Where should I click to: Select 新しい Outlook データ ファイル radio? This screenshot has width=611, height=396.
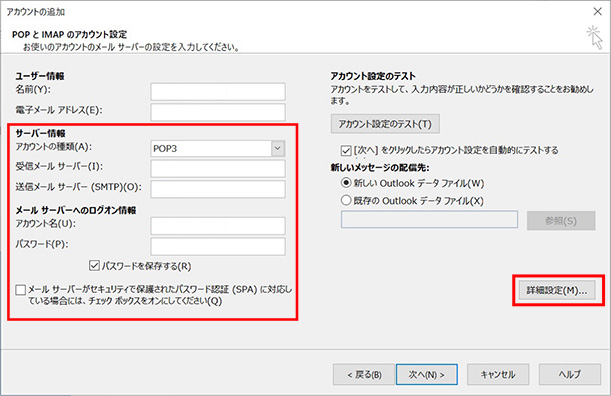[x=346, y=182]
